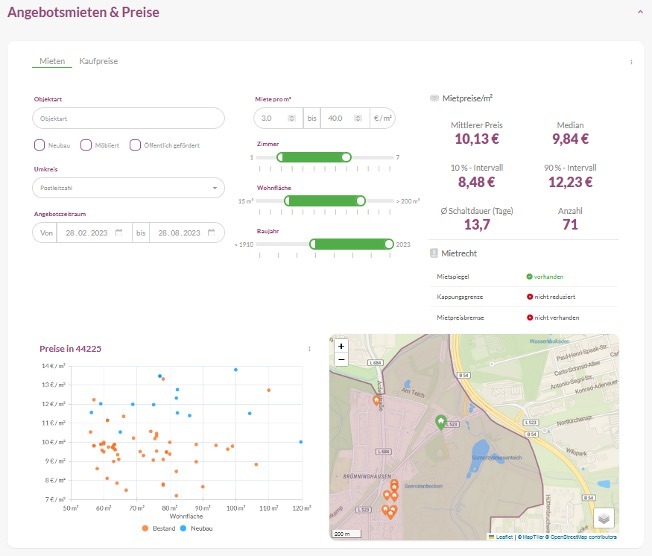Open the MapTiler attribution link
This screenshot has width=652, height=556.
pyautogui.click(x=533, y=537)
